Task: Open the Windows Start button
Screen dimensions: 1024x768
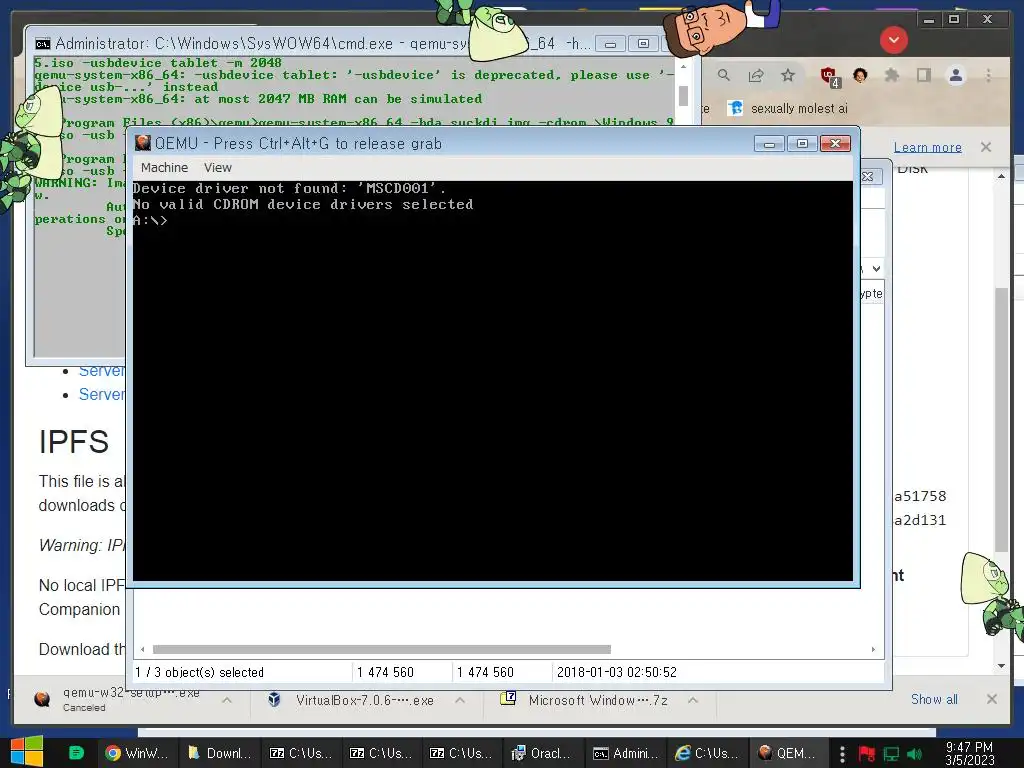Action: point(27,752)
